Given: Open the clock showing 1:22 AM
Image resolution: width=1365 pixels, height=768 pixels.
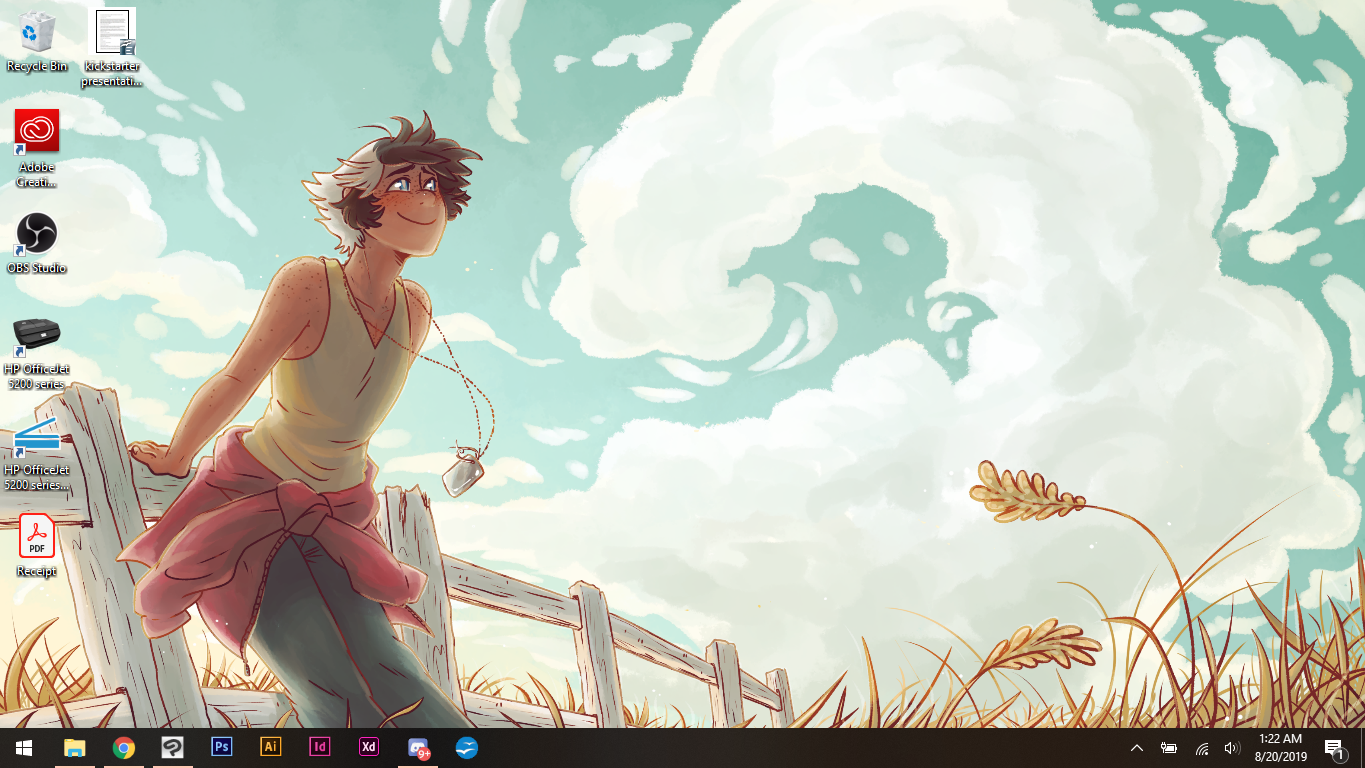Looking at the screenshot, I should click(1281, 748).
